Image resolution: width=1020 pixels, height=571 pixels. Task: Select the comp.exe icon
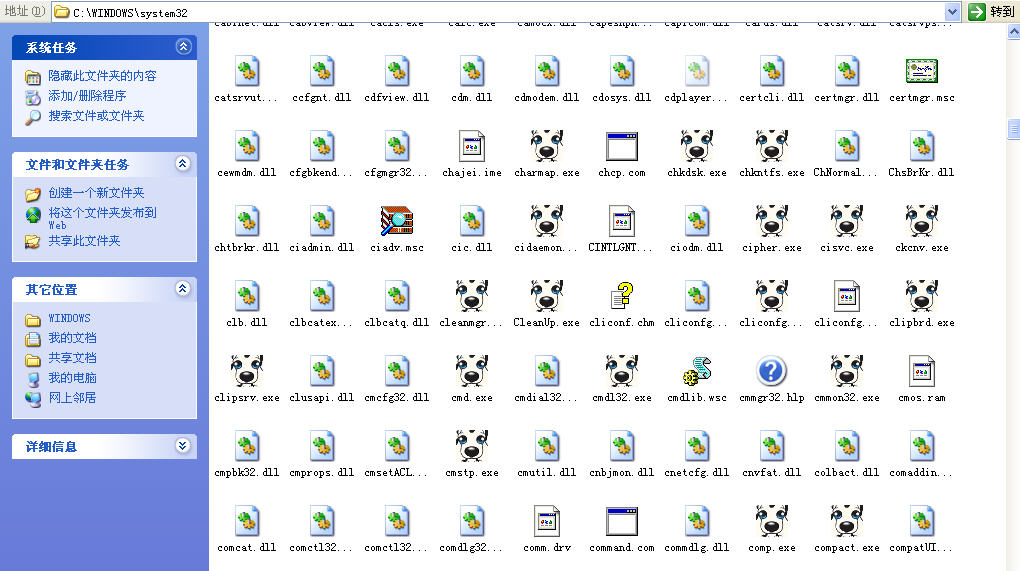pyautogui.click(x=772, y=521)
